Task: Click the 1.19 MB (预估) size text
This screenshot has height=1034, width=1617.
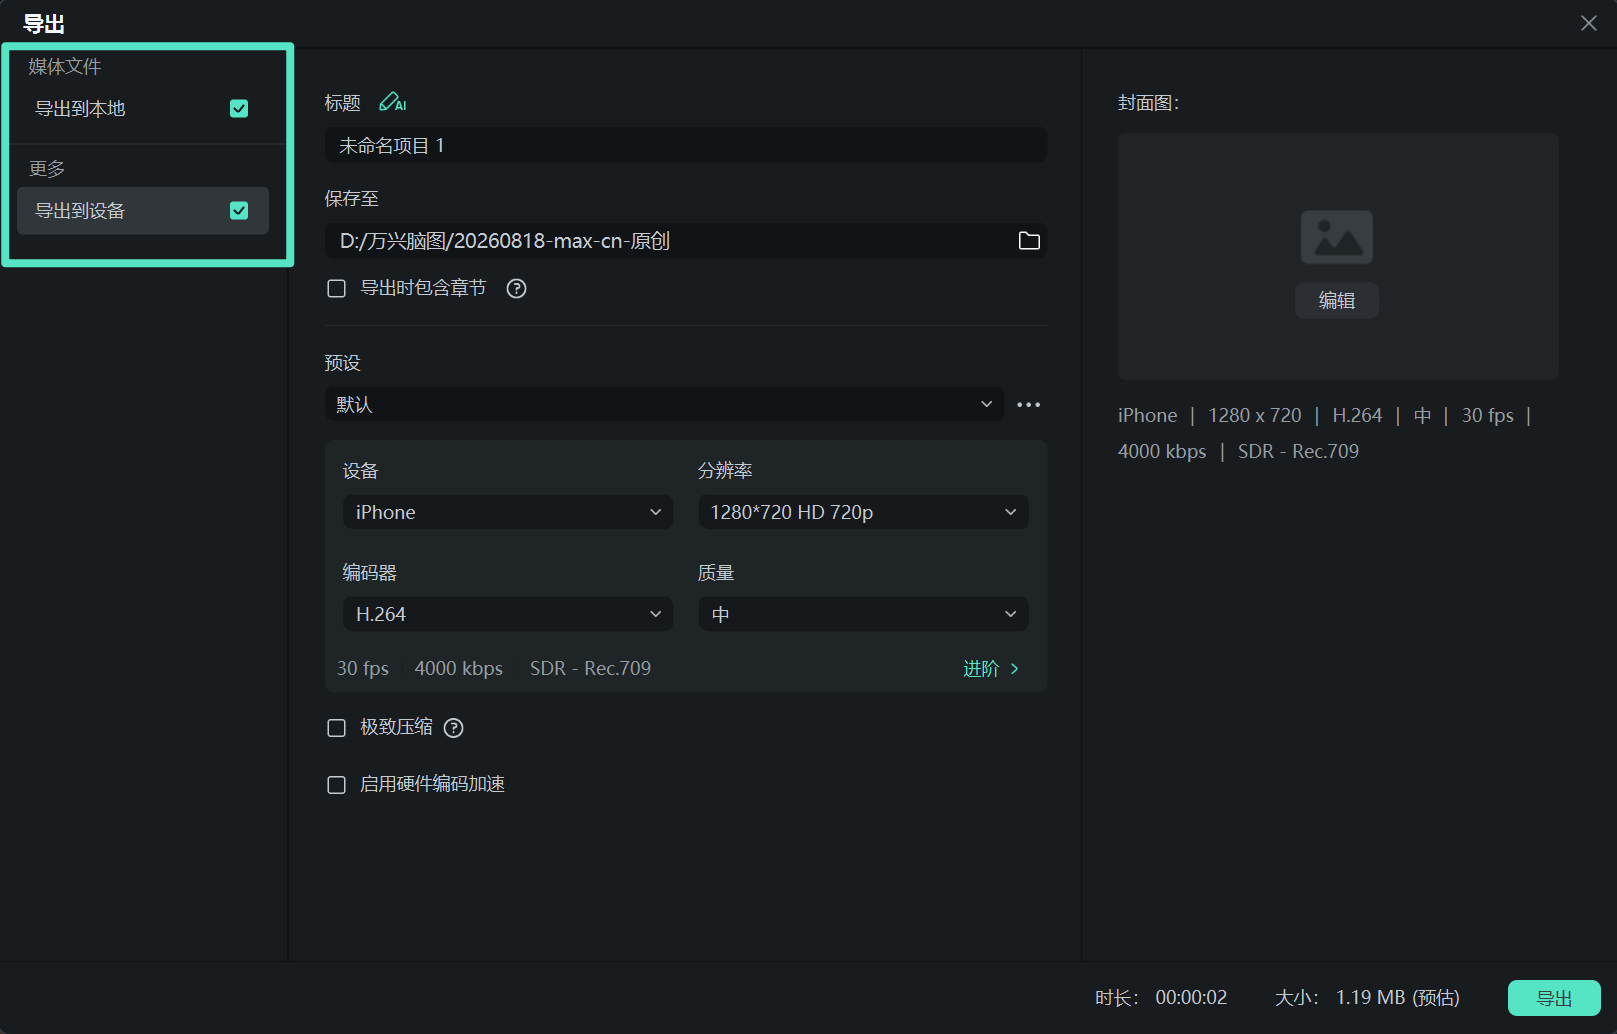Action: point(1398,998)
